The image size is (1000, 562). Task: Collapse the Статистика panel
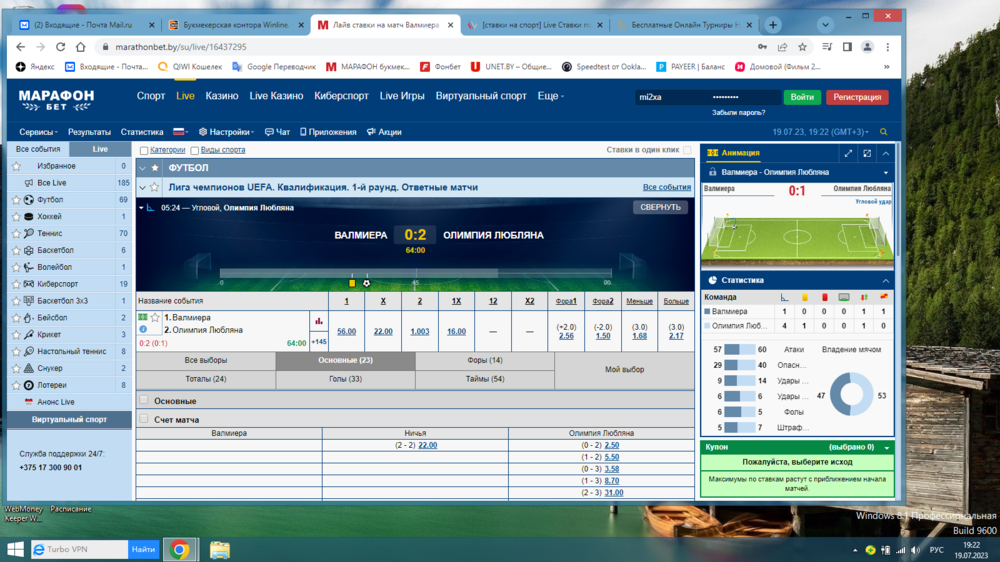(x=885, y=281)
